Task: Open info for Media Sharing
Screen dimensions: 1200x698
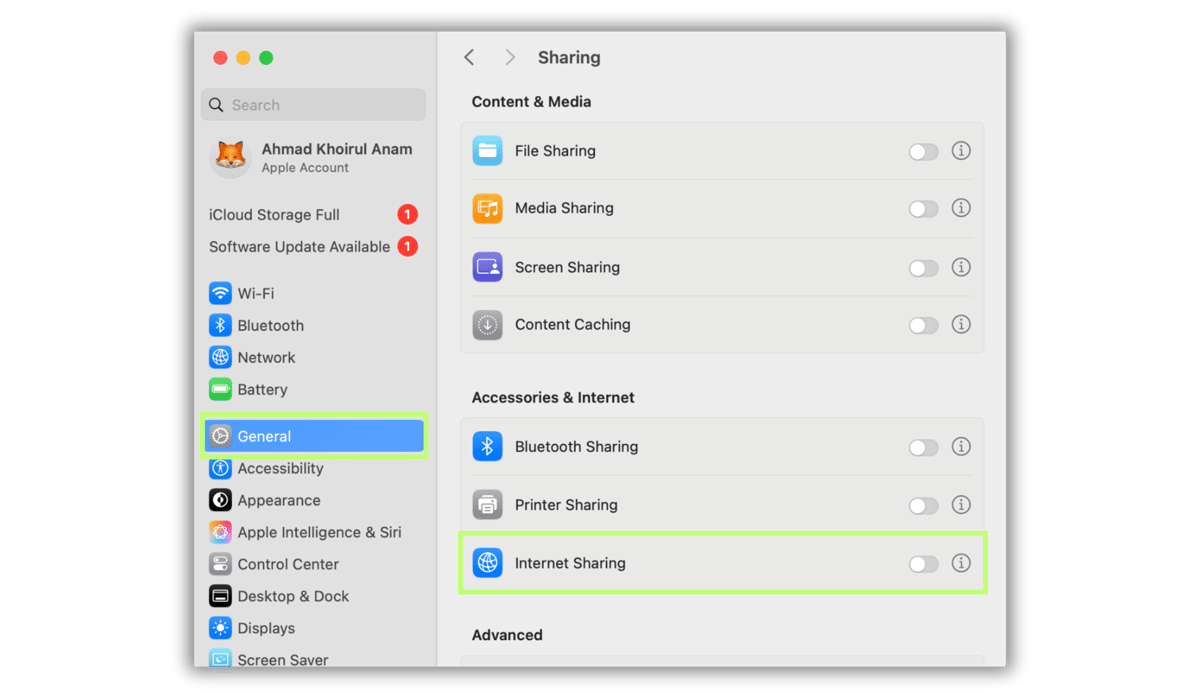Action: coord(961,208)
